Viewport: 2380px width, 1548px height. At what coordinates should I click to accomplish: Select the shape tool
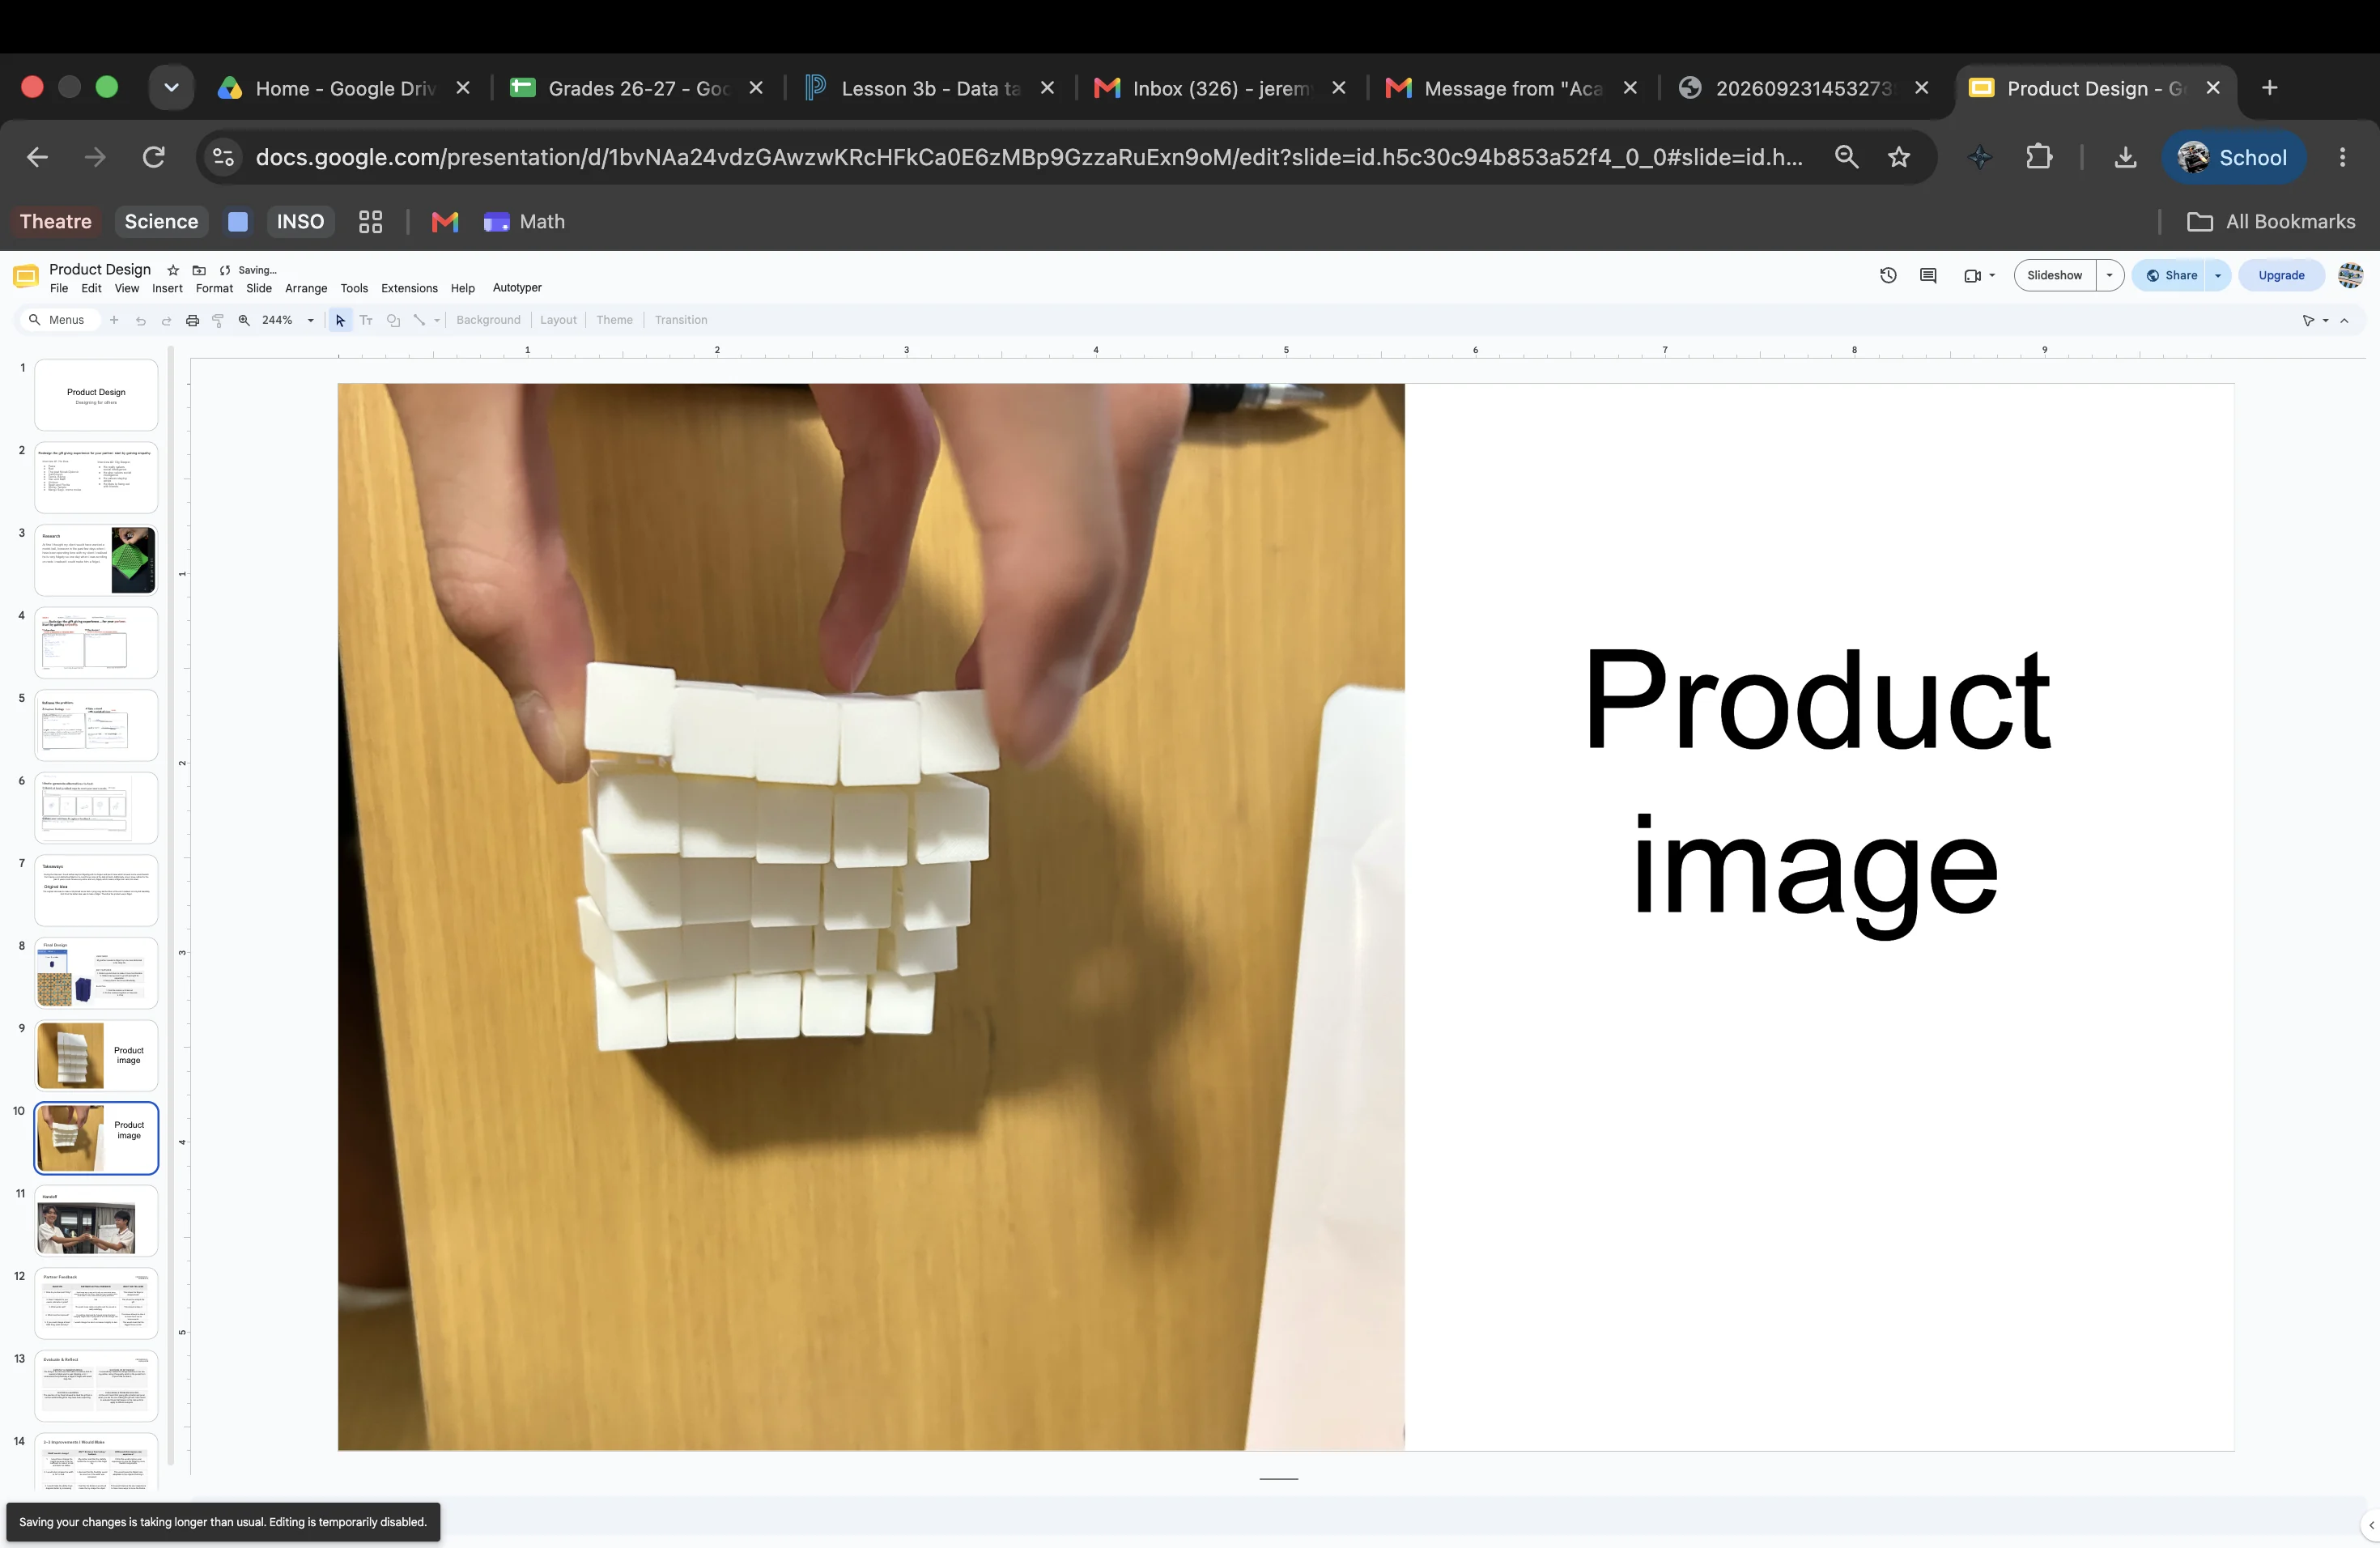point(393,320)
